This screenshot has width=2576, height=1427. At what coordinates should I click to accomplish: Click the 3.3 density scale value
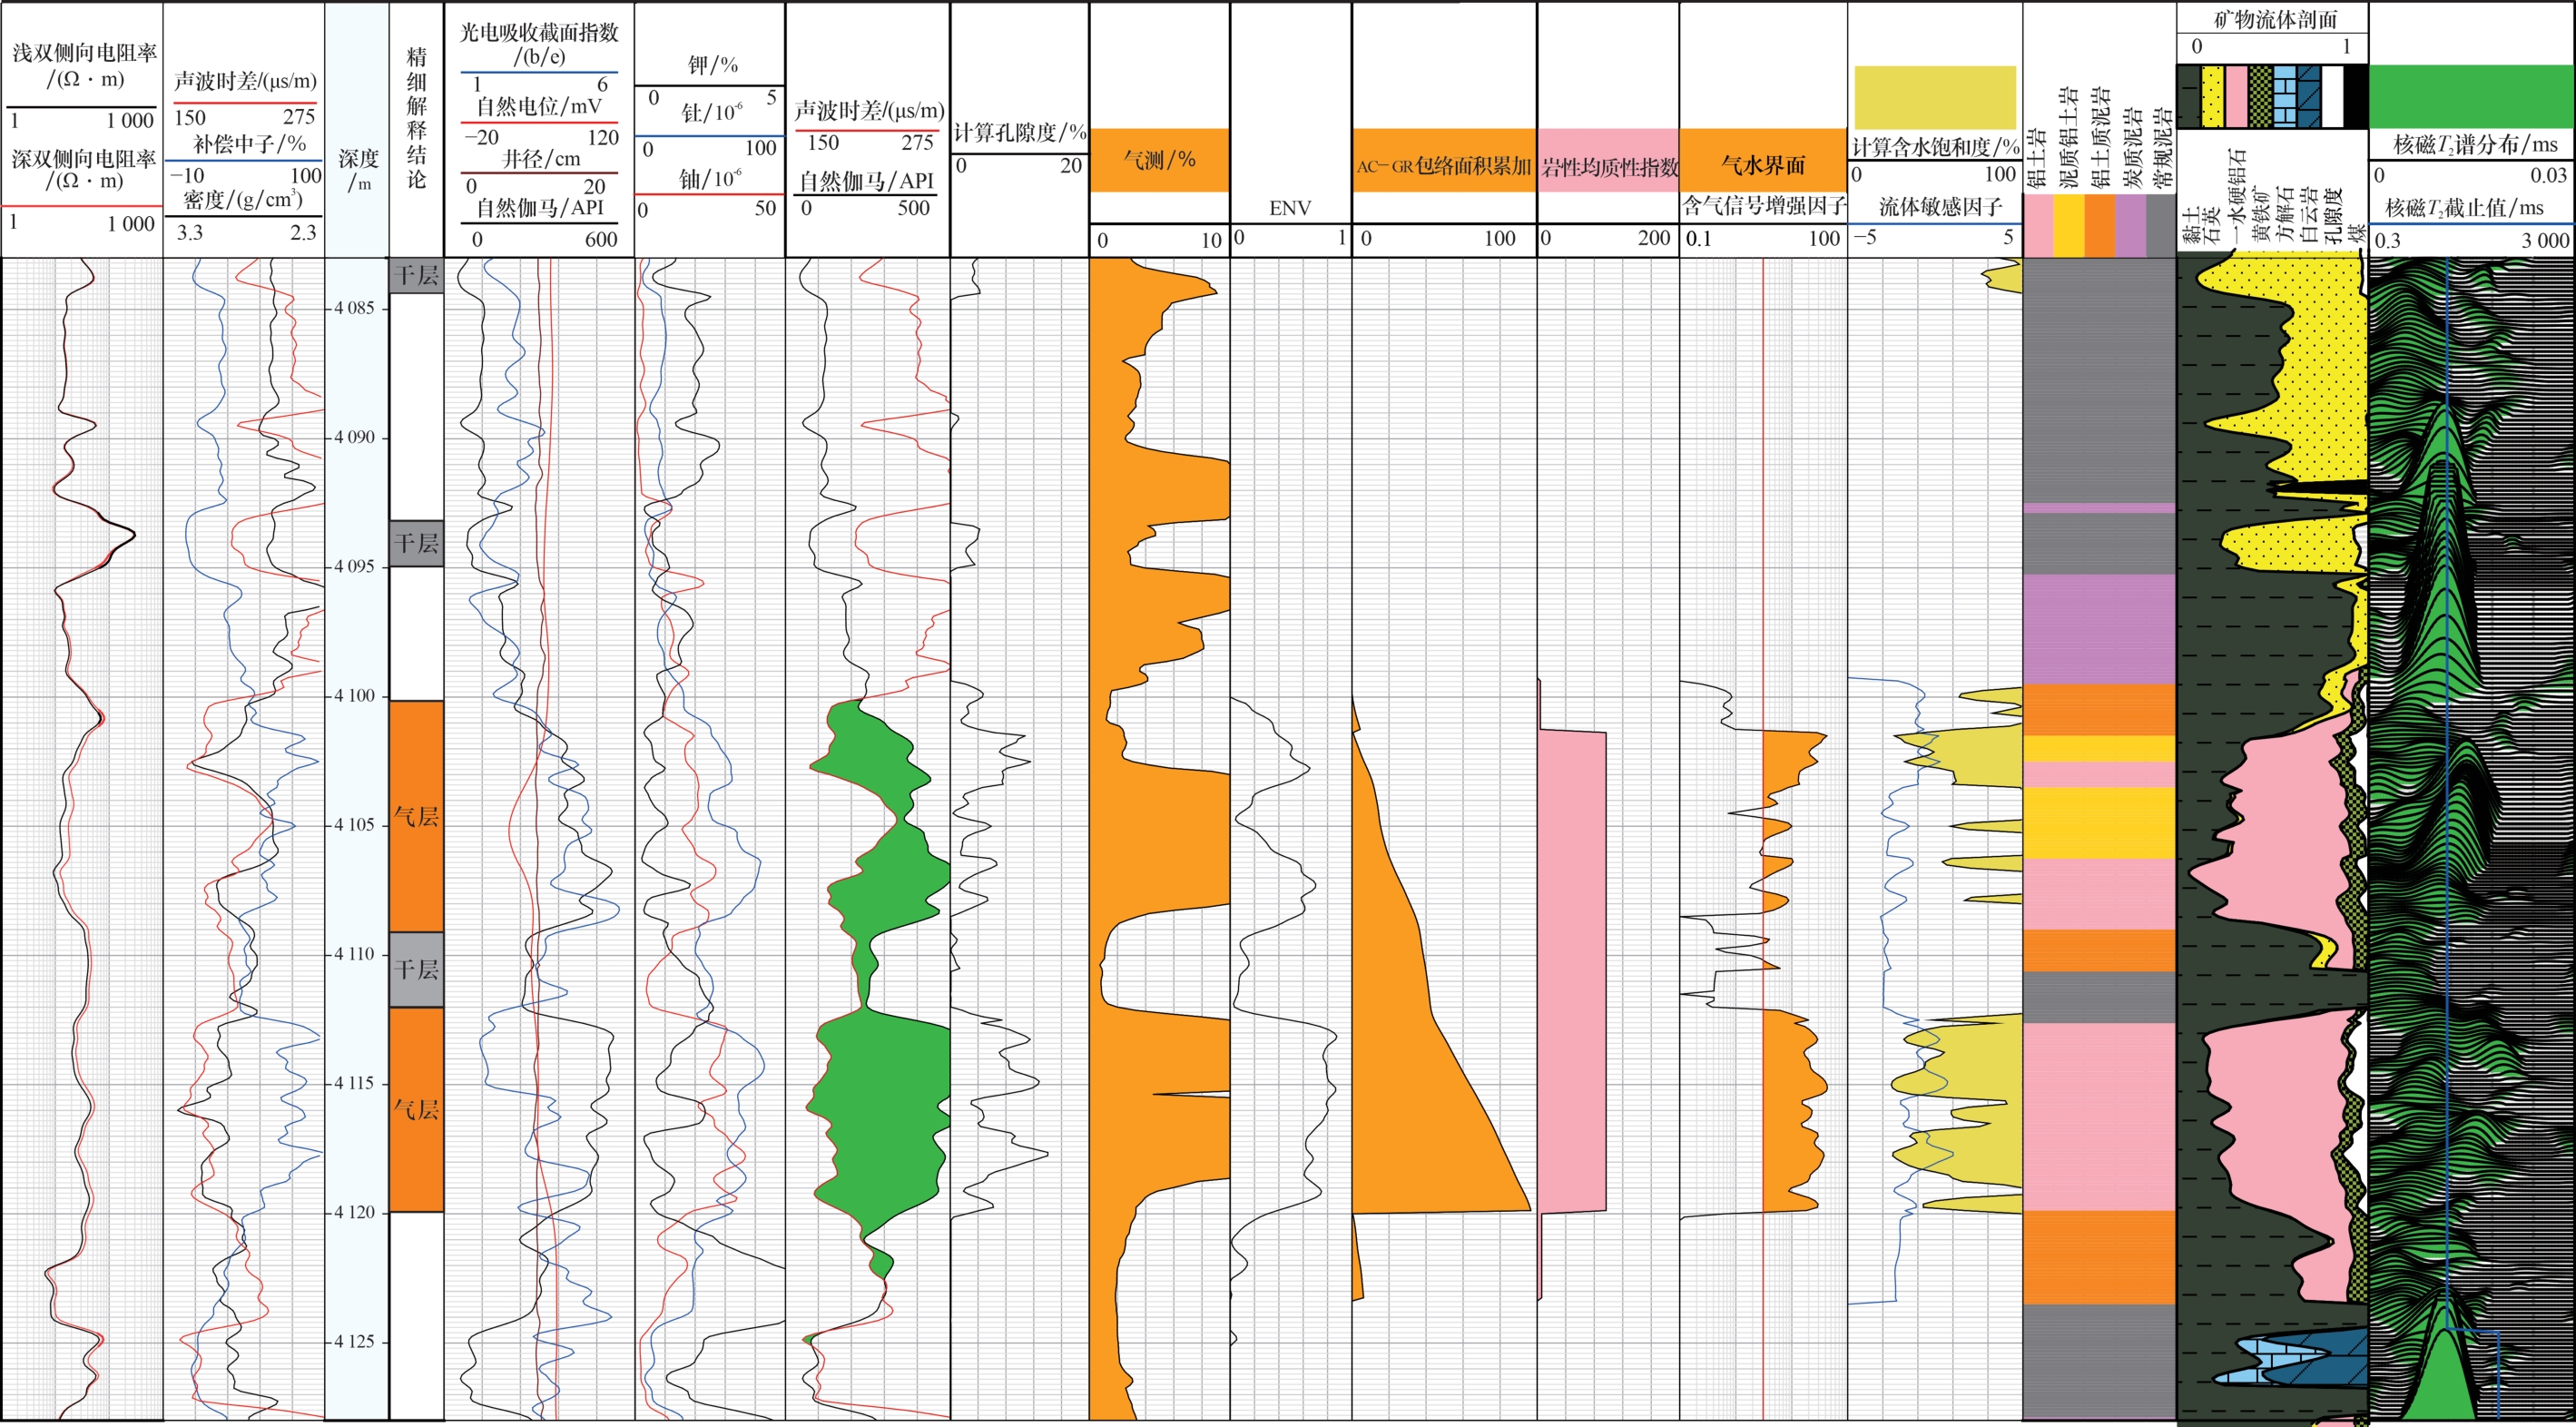click(x=189, y=233)
